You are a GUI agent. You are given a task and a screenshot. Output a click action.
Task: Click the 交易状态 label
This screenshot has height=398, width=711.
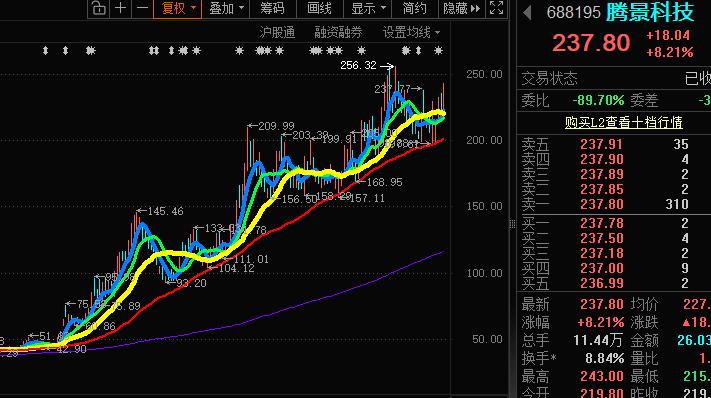click(549, 78)
